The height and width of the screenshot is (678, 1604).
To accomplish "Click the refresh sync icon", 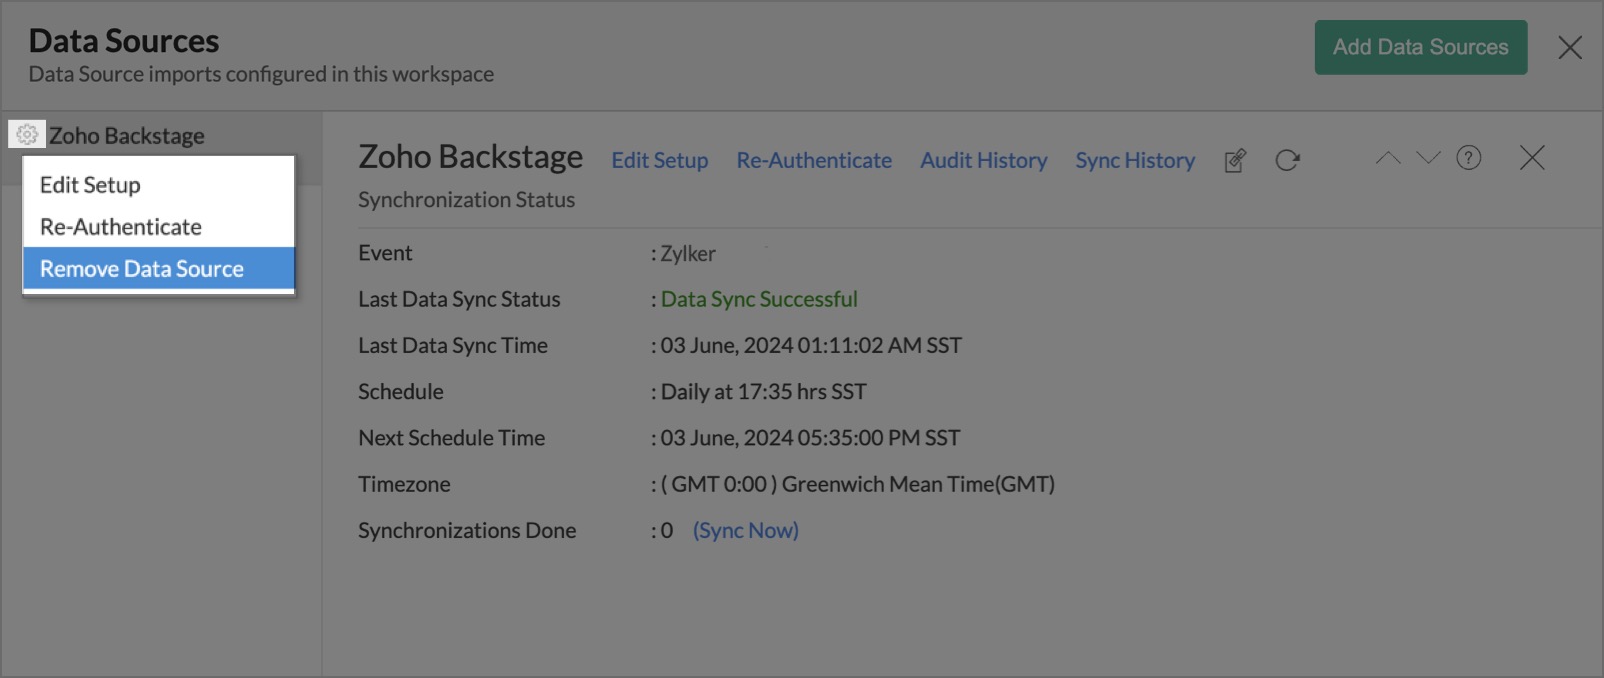I will pos(1287,160).
